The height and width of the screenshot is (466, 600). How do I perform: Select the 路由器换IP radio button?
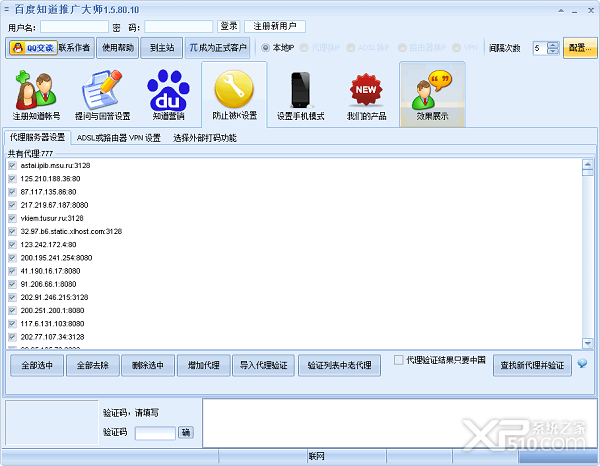[402, 48]
